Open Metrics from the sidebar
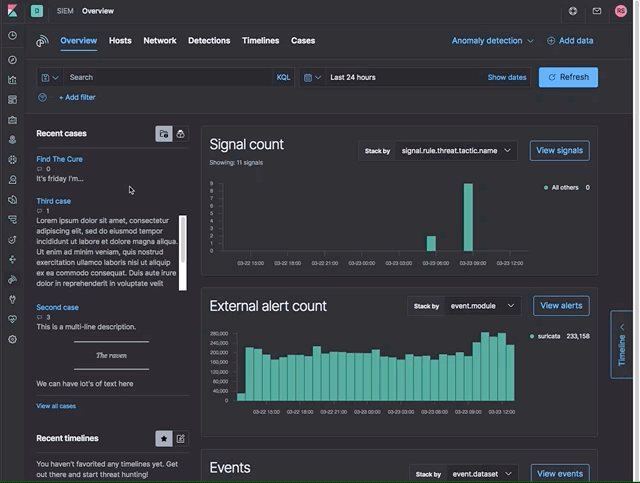640x483 pixels. click(12, 180)
